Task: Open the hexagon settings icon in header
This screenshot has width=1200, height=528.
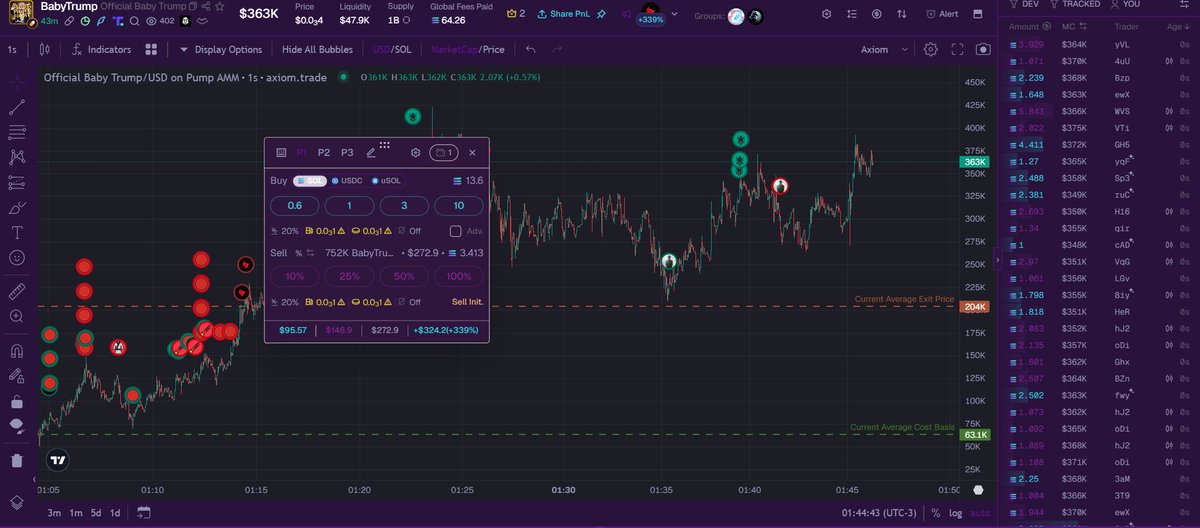Action: (827, 14)
